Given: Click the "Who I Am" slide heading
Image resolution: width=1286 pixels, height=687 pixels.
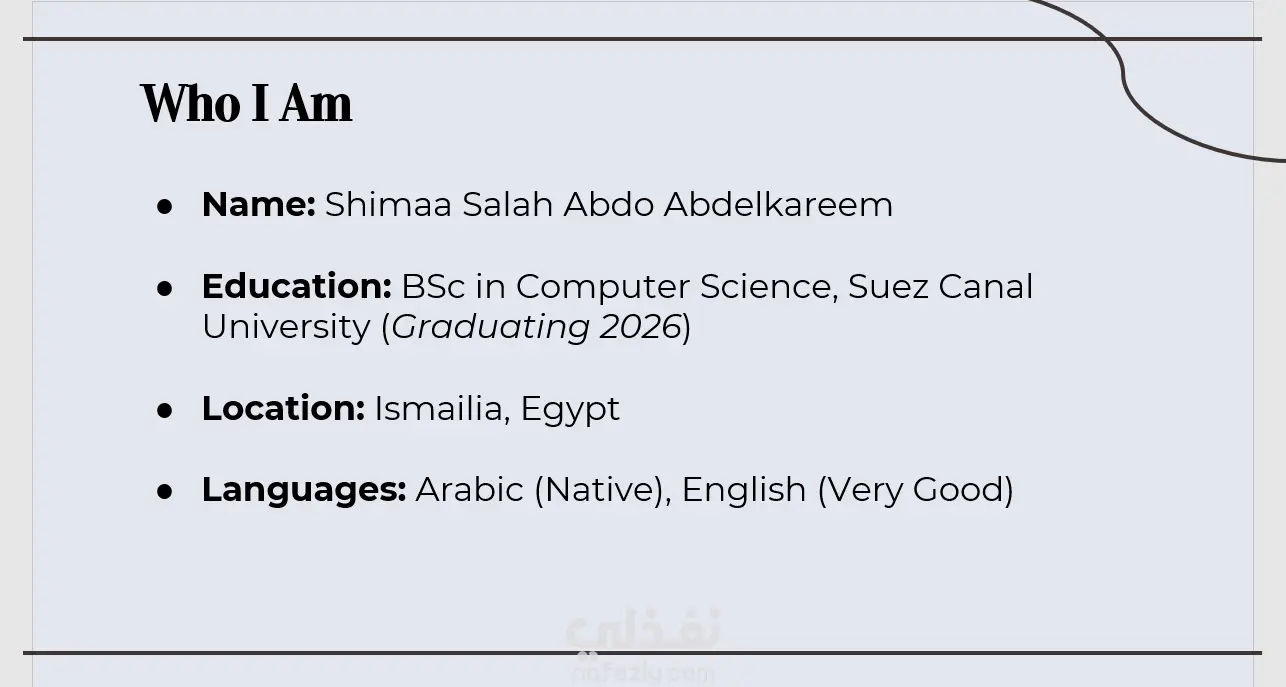Looking at the screenshot, I should [246, 103].
